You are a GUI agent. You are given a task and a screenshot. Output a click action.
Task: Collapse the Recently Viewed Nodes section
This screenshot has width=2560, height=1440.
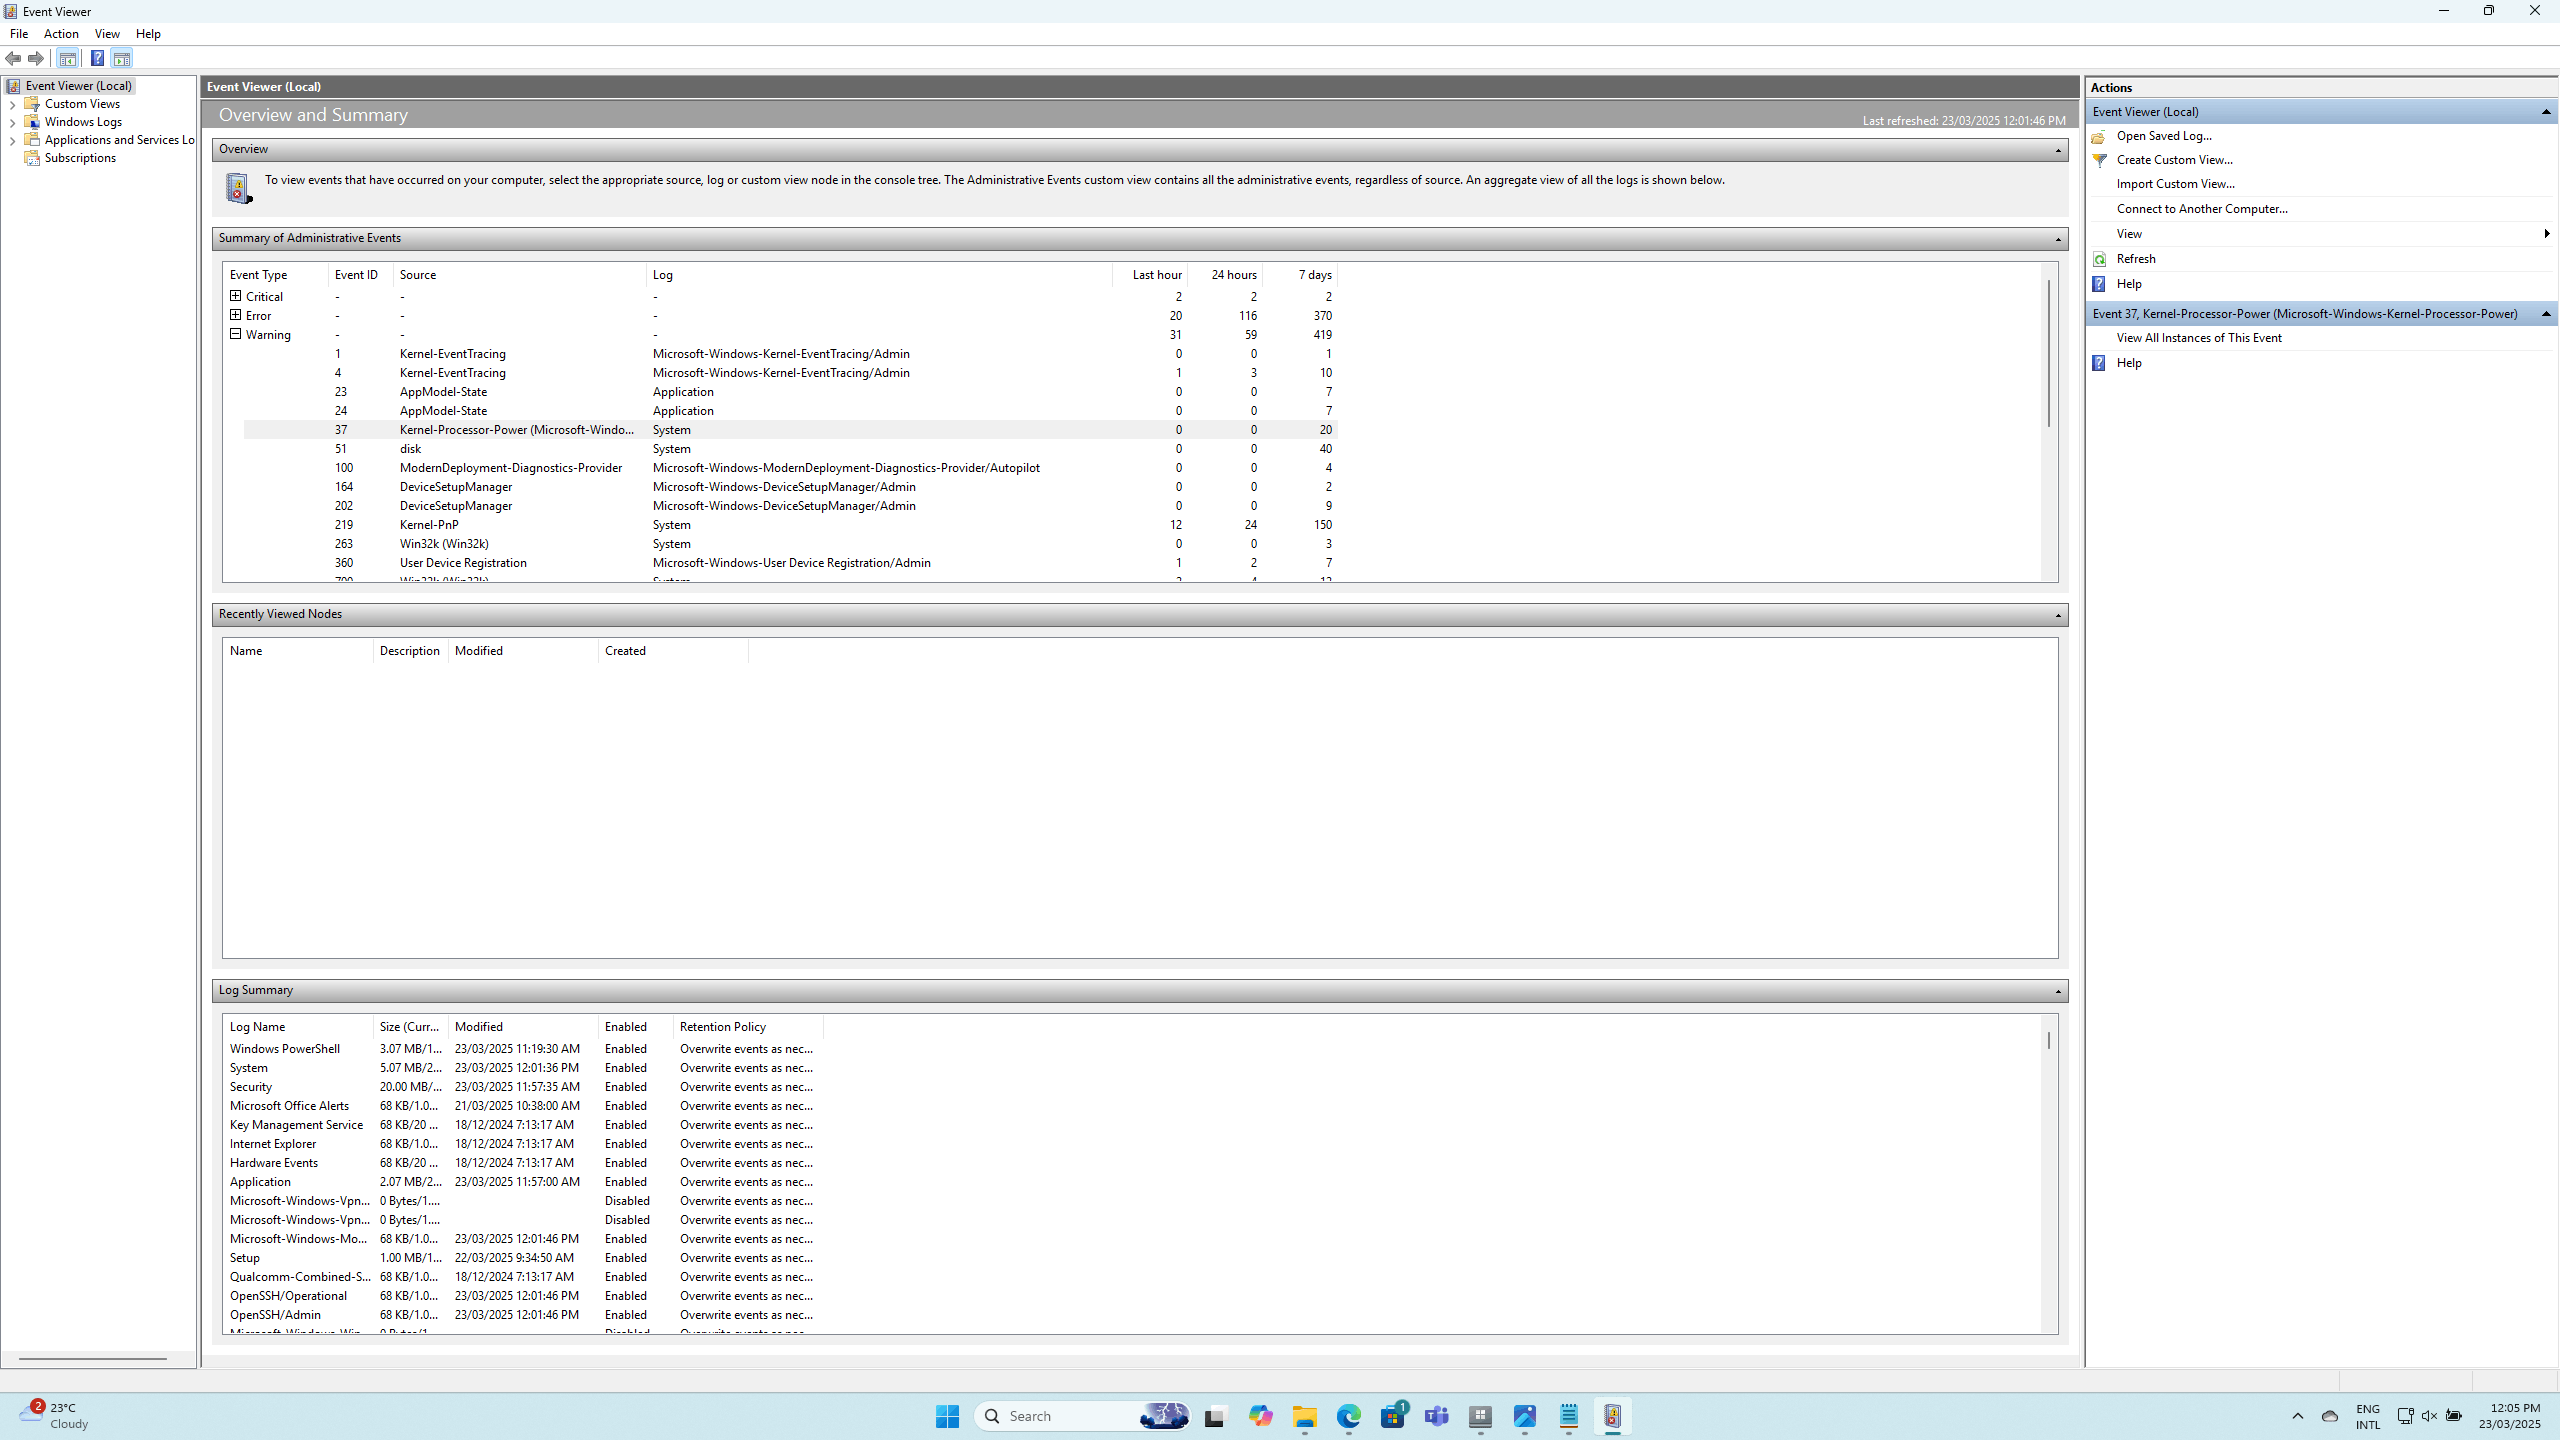2058,615
